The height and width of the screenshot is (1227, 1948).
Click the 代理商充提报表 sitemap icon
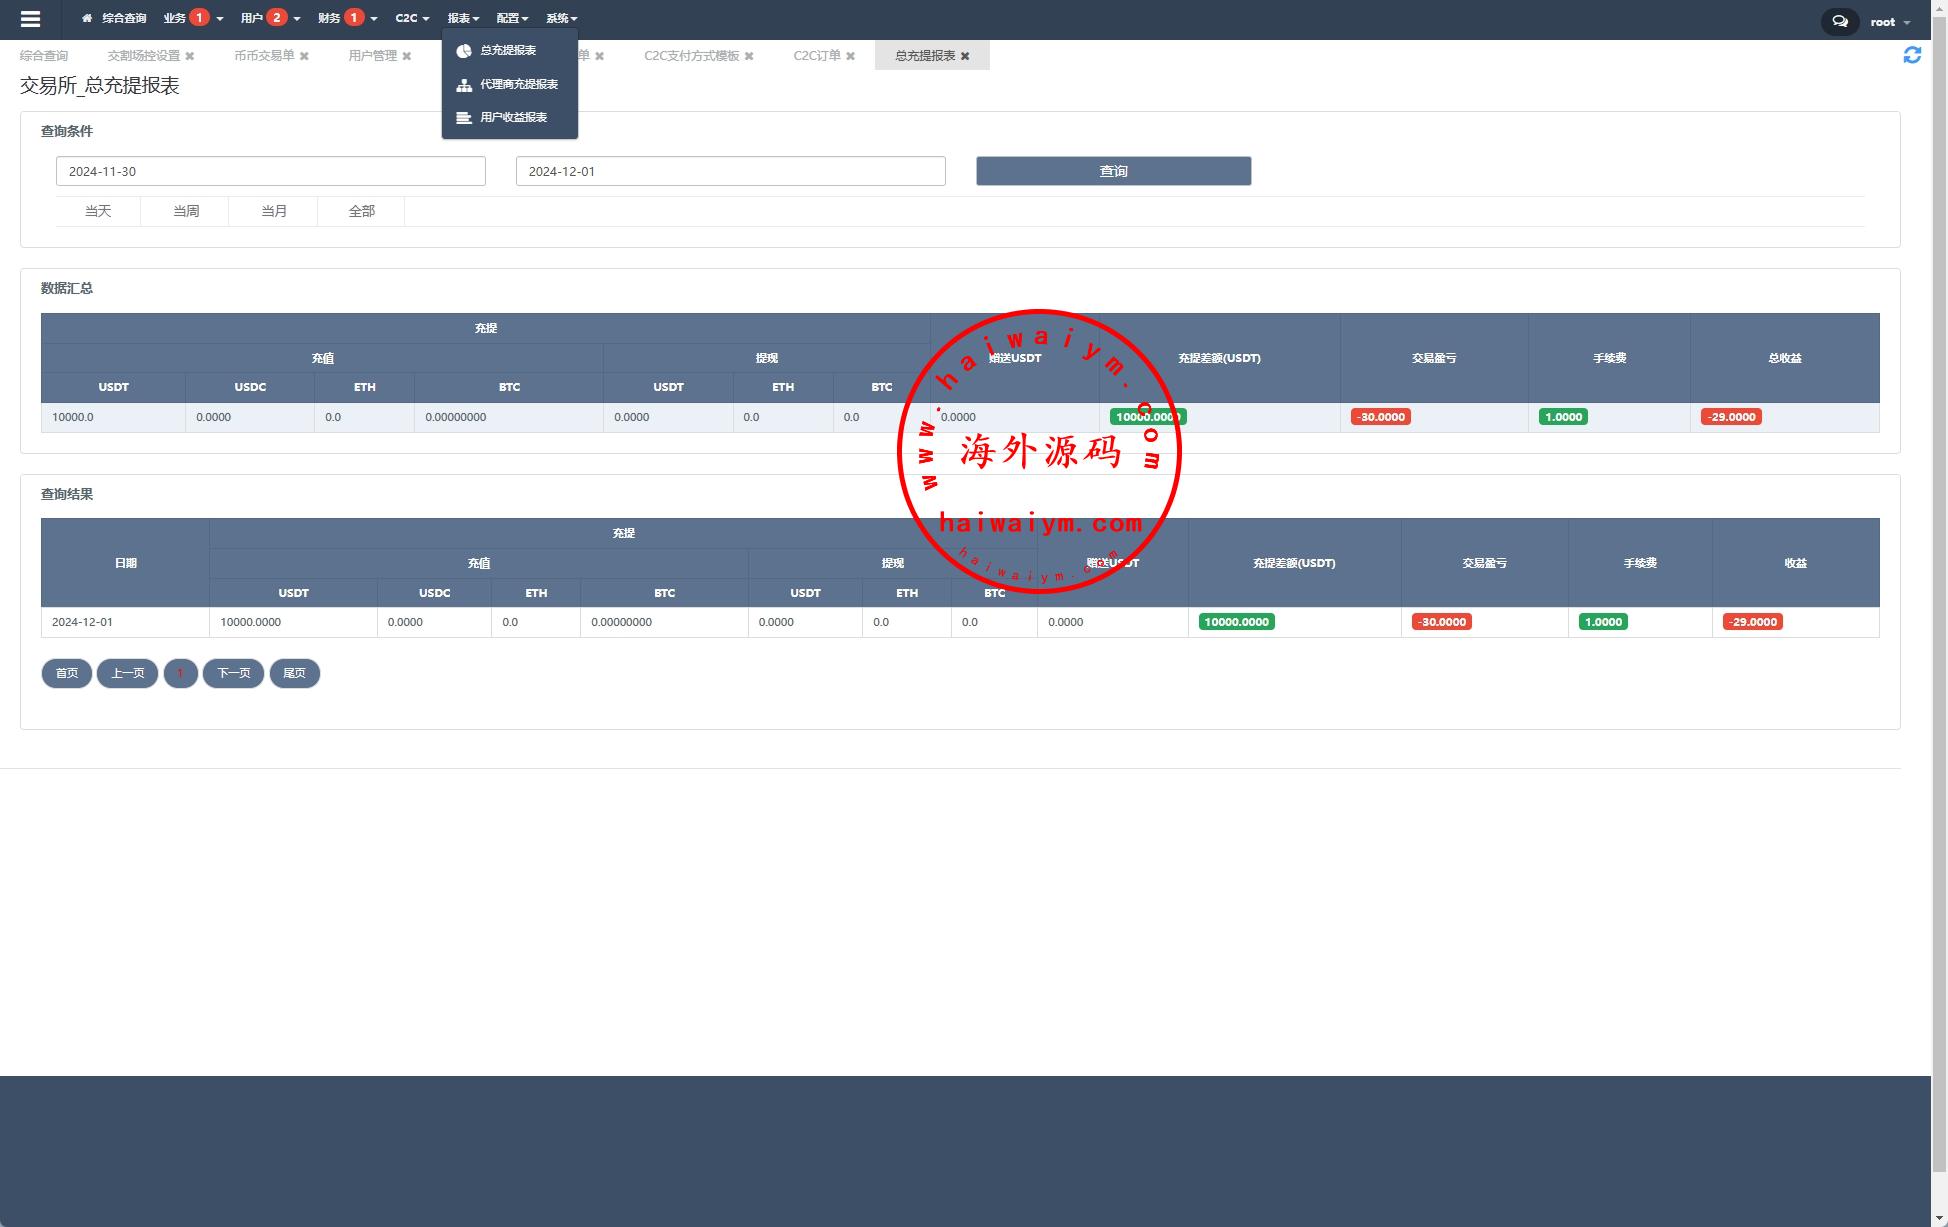pyautogui.click(x=464, y=85)
